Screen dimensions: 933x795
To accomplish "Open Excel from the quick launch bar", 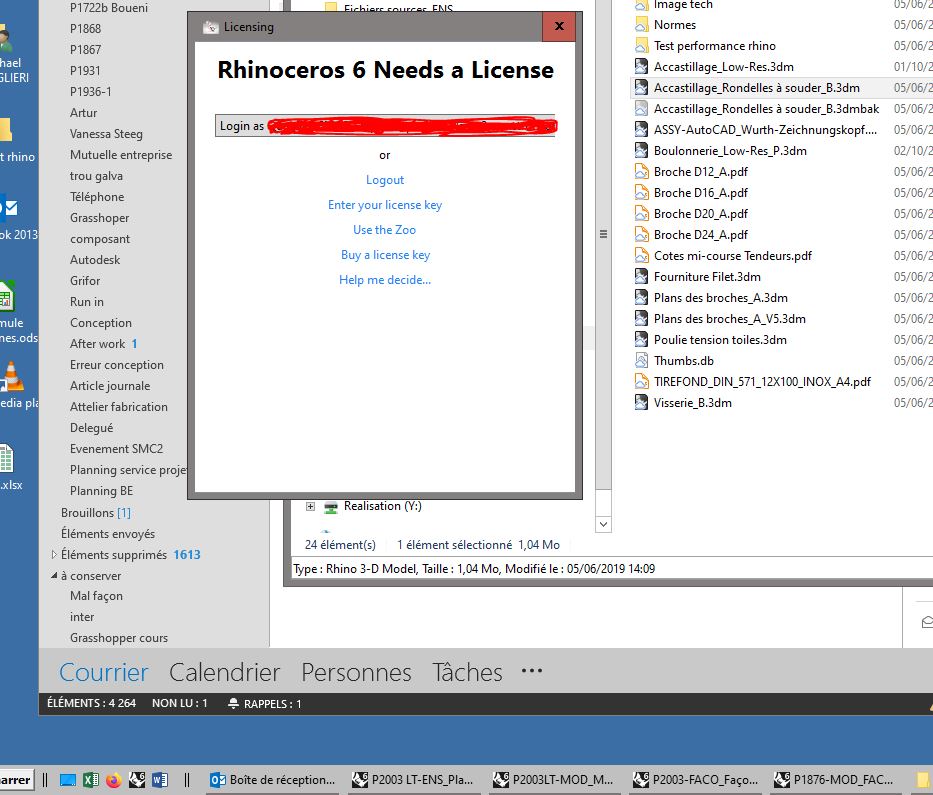I will [91, 780].
